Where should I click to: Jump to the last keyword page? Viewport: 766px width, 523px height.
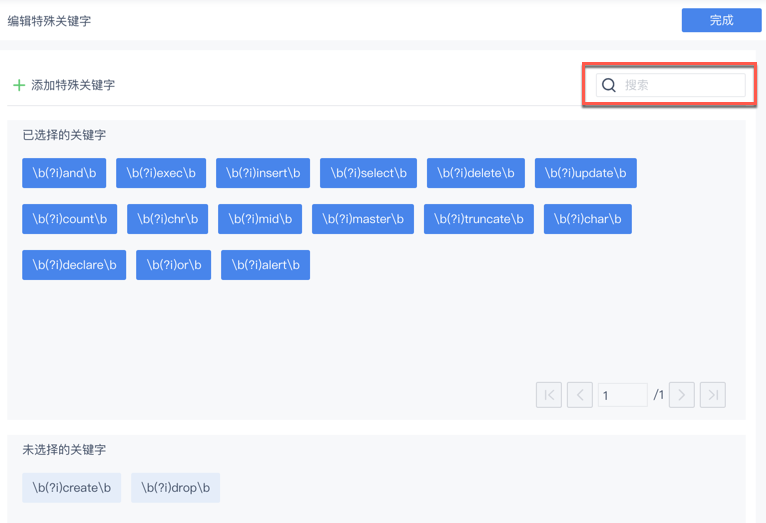[713, 395]
